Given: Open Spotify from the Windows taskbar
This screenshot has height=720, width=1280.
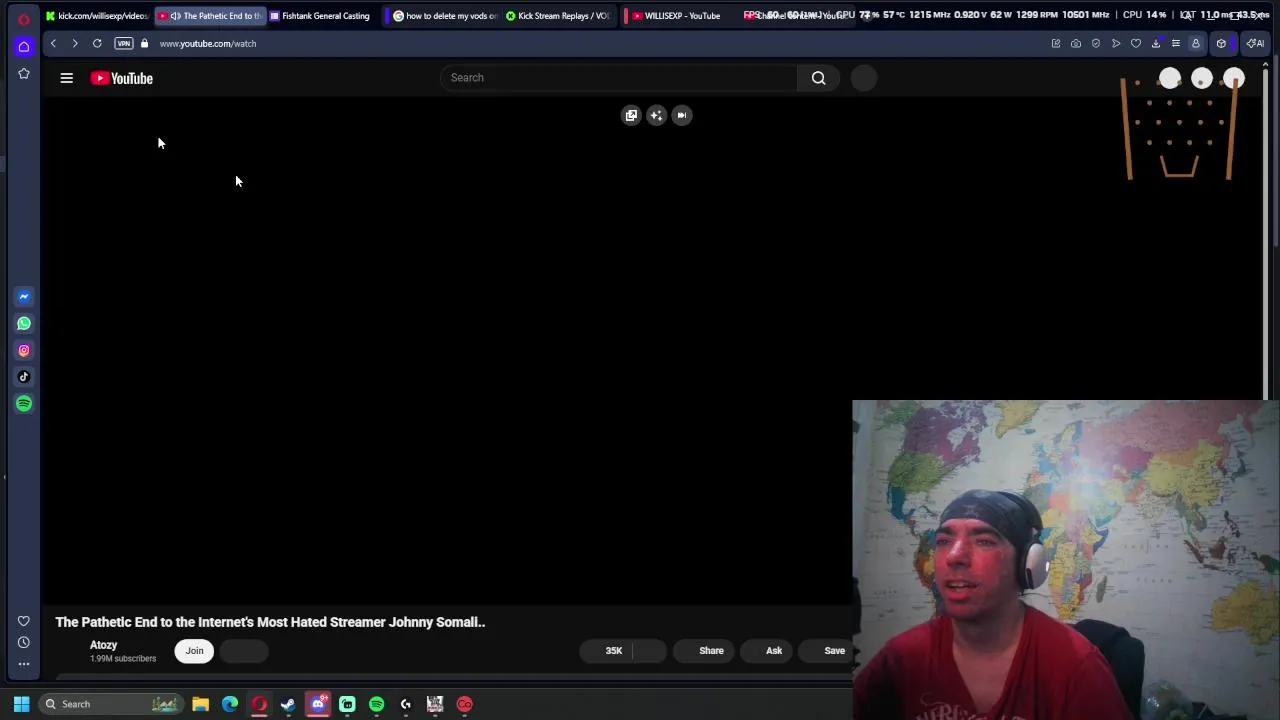Looking at the screenshot, I should coord(376,704).
